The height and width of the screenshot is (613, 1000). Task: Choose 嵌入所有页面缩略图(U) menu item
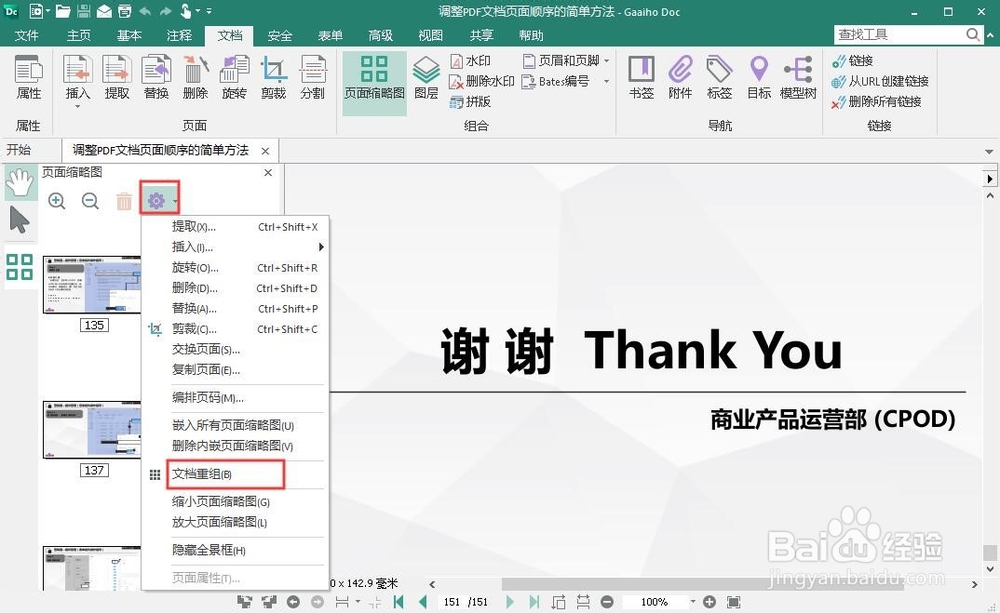(235, 425)
